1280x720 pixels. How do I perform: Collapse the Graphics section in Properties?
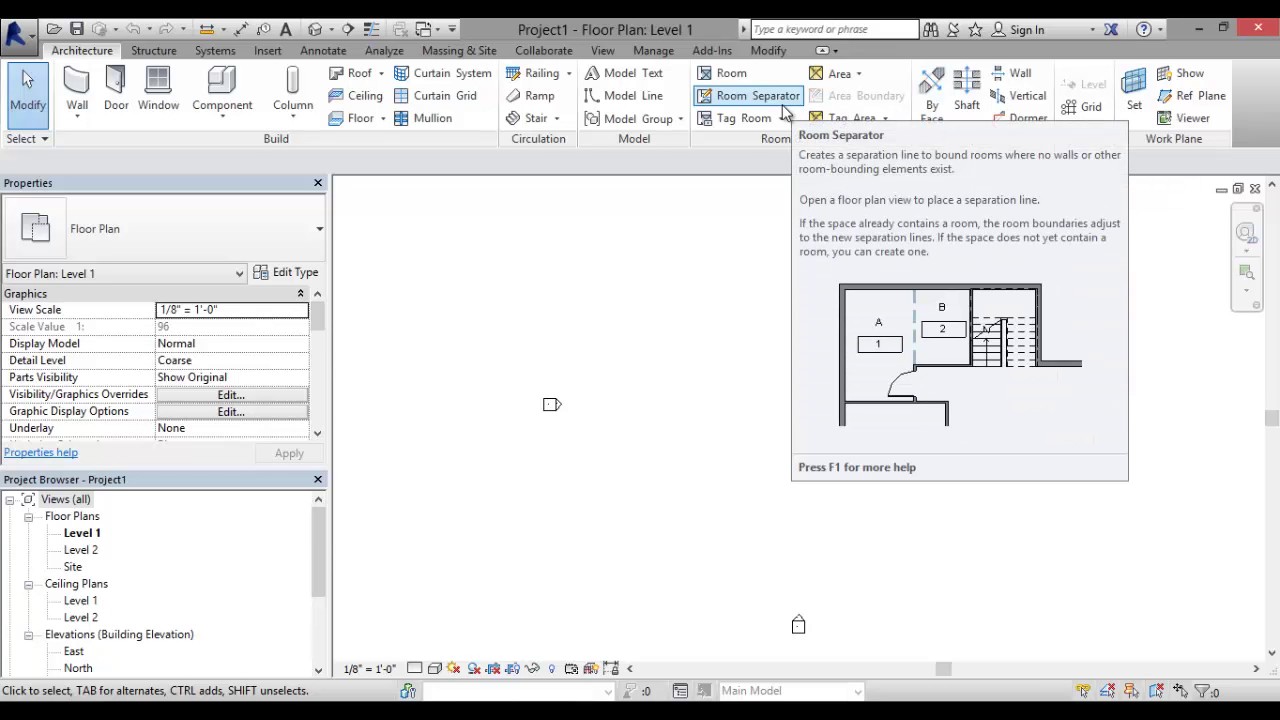300,294
